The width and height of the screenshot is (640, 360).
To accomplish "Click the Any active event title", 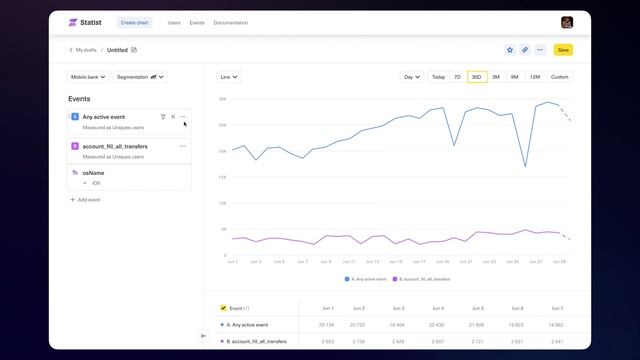I will point(104,117).
